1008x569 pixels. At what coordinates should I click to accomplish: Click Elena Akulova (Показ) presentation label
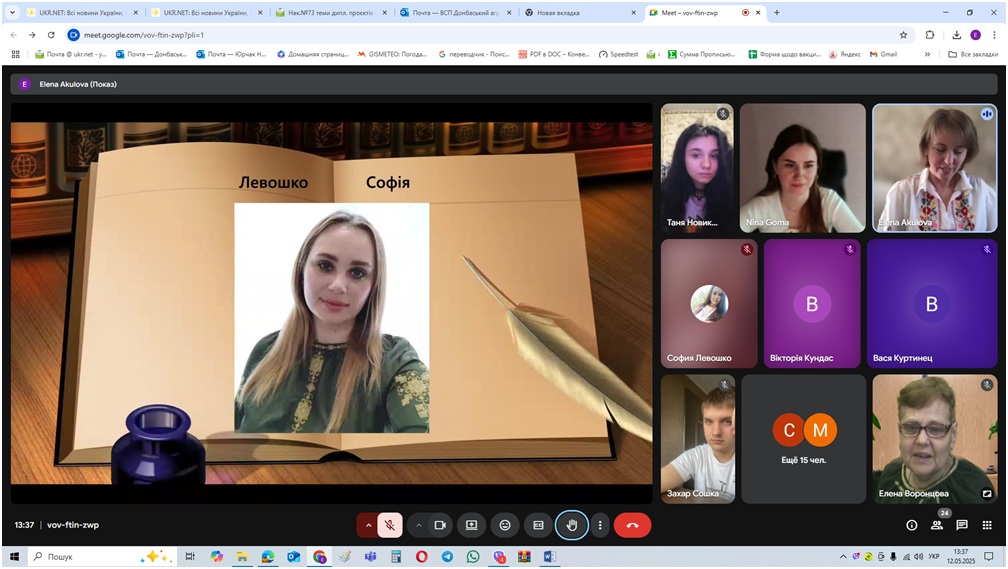tap(78, 84)
